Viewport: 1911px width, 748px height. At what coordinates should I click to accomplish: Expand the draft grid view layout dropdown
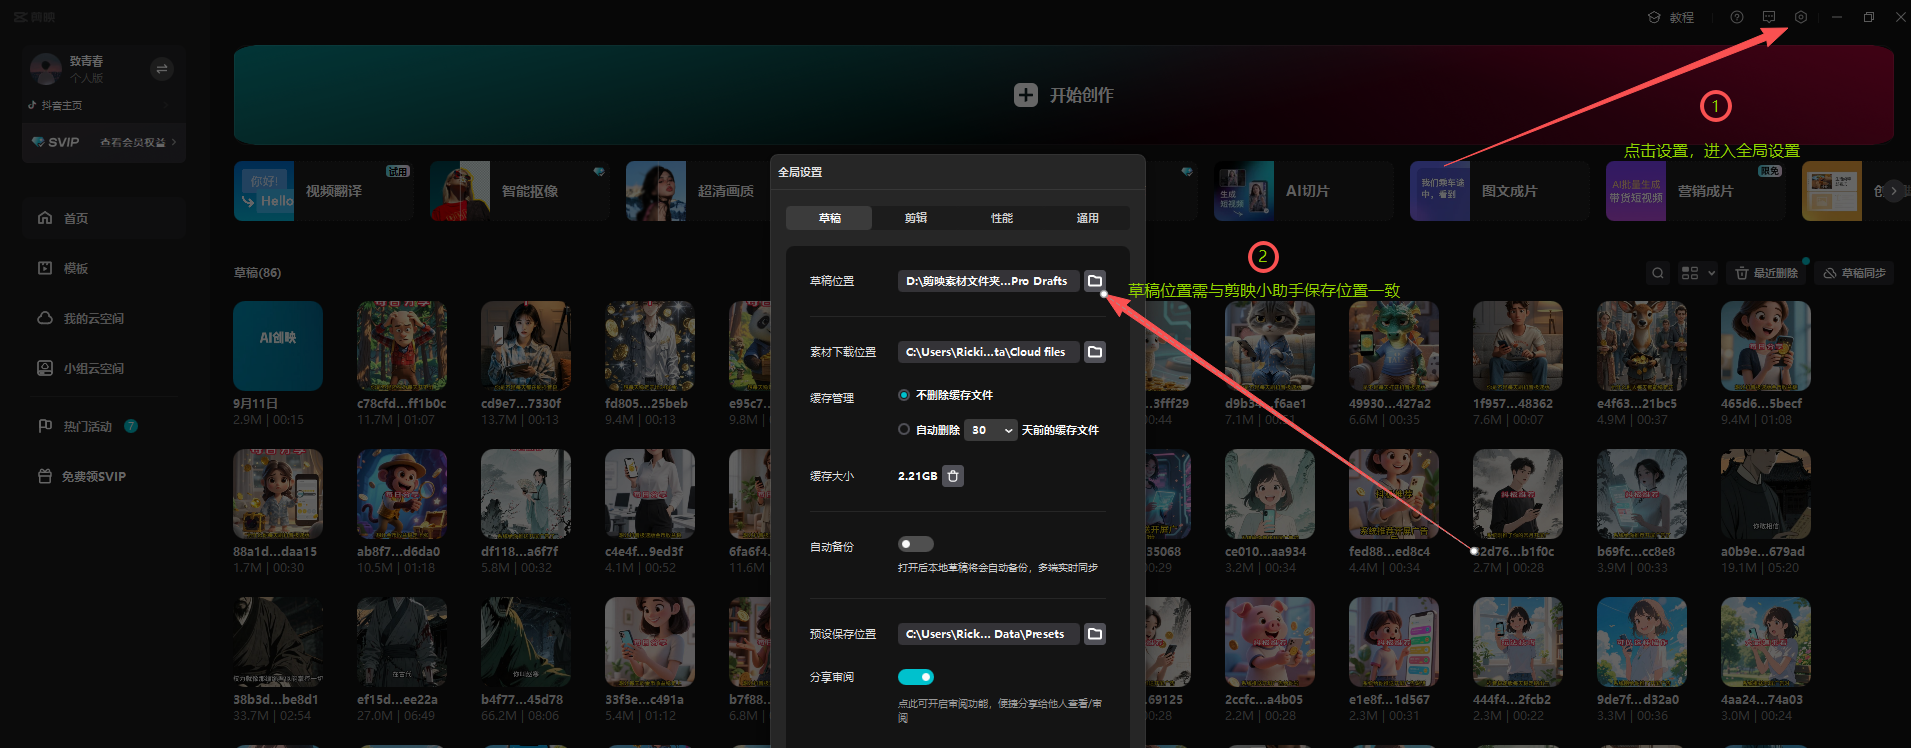click(x=1697, y=273)
